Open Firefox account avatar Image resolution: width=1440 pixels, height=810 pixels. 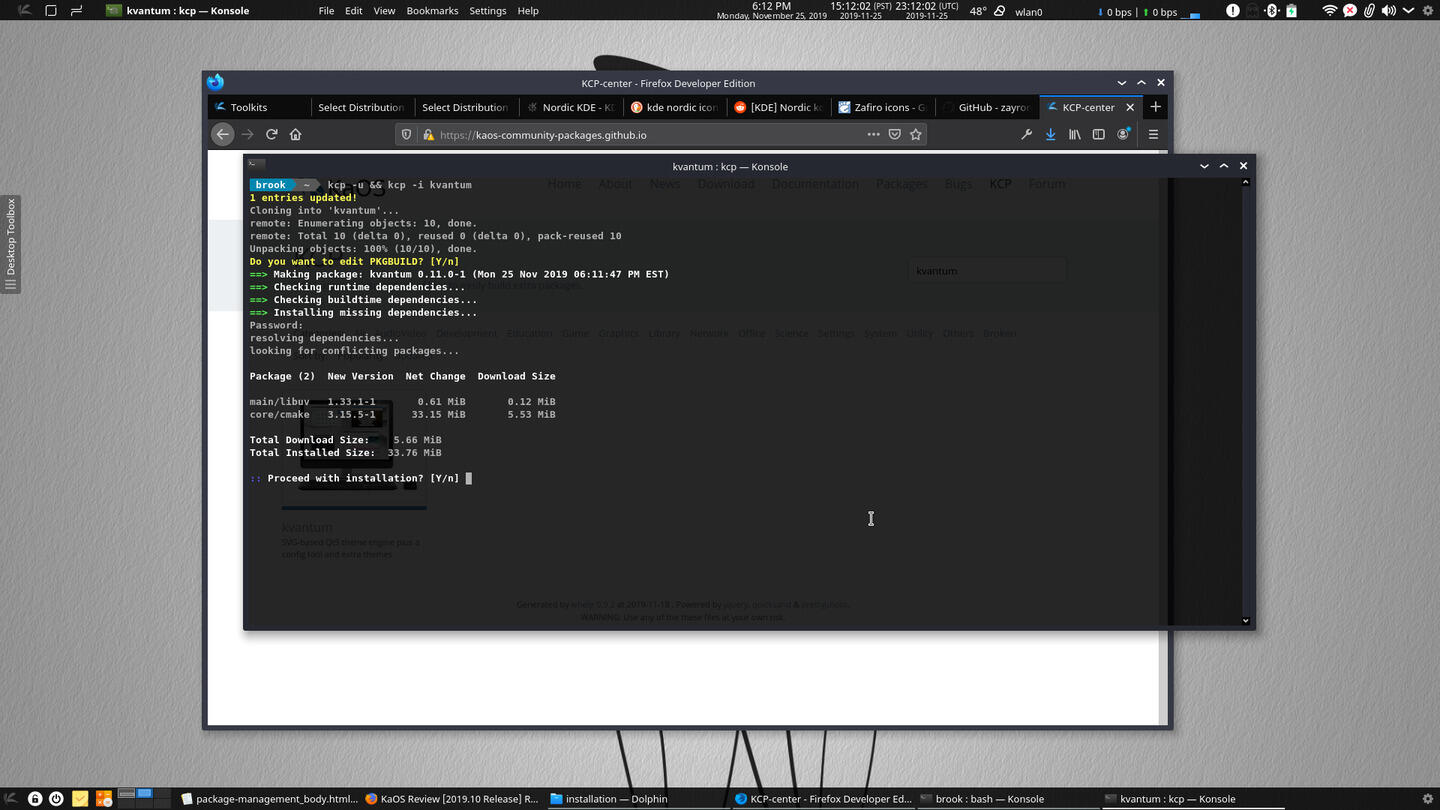click(x=1123, y=134)
